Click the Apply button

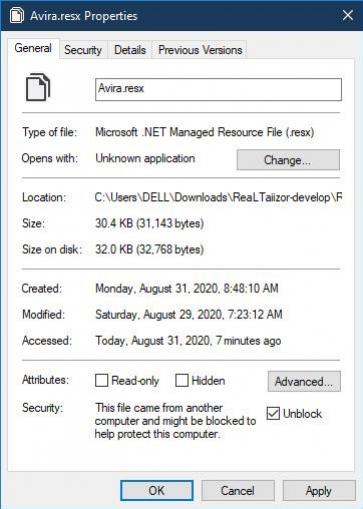click(319, 490)
